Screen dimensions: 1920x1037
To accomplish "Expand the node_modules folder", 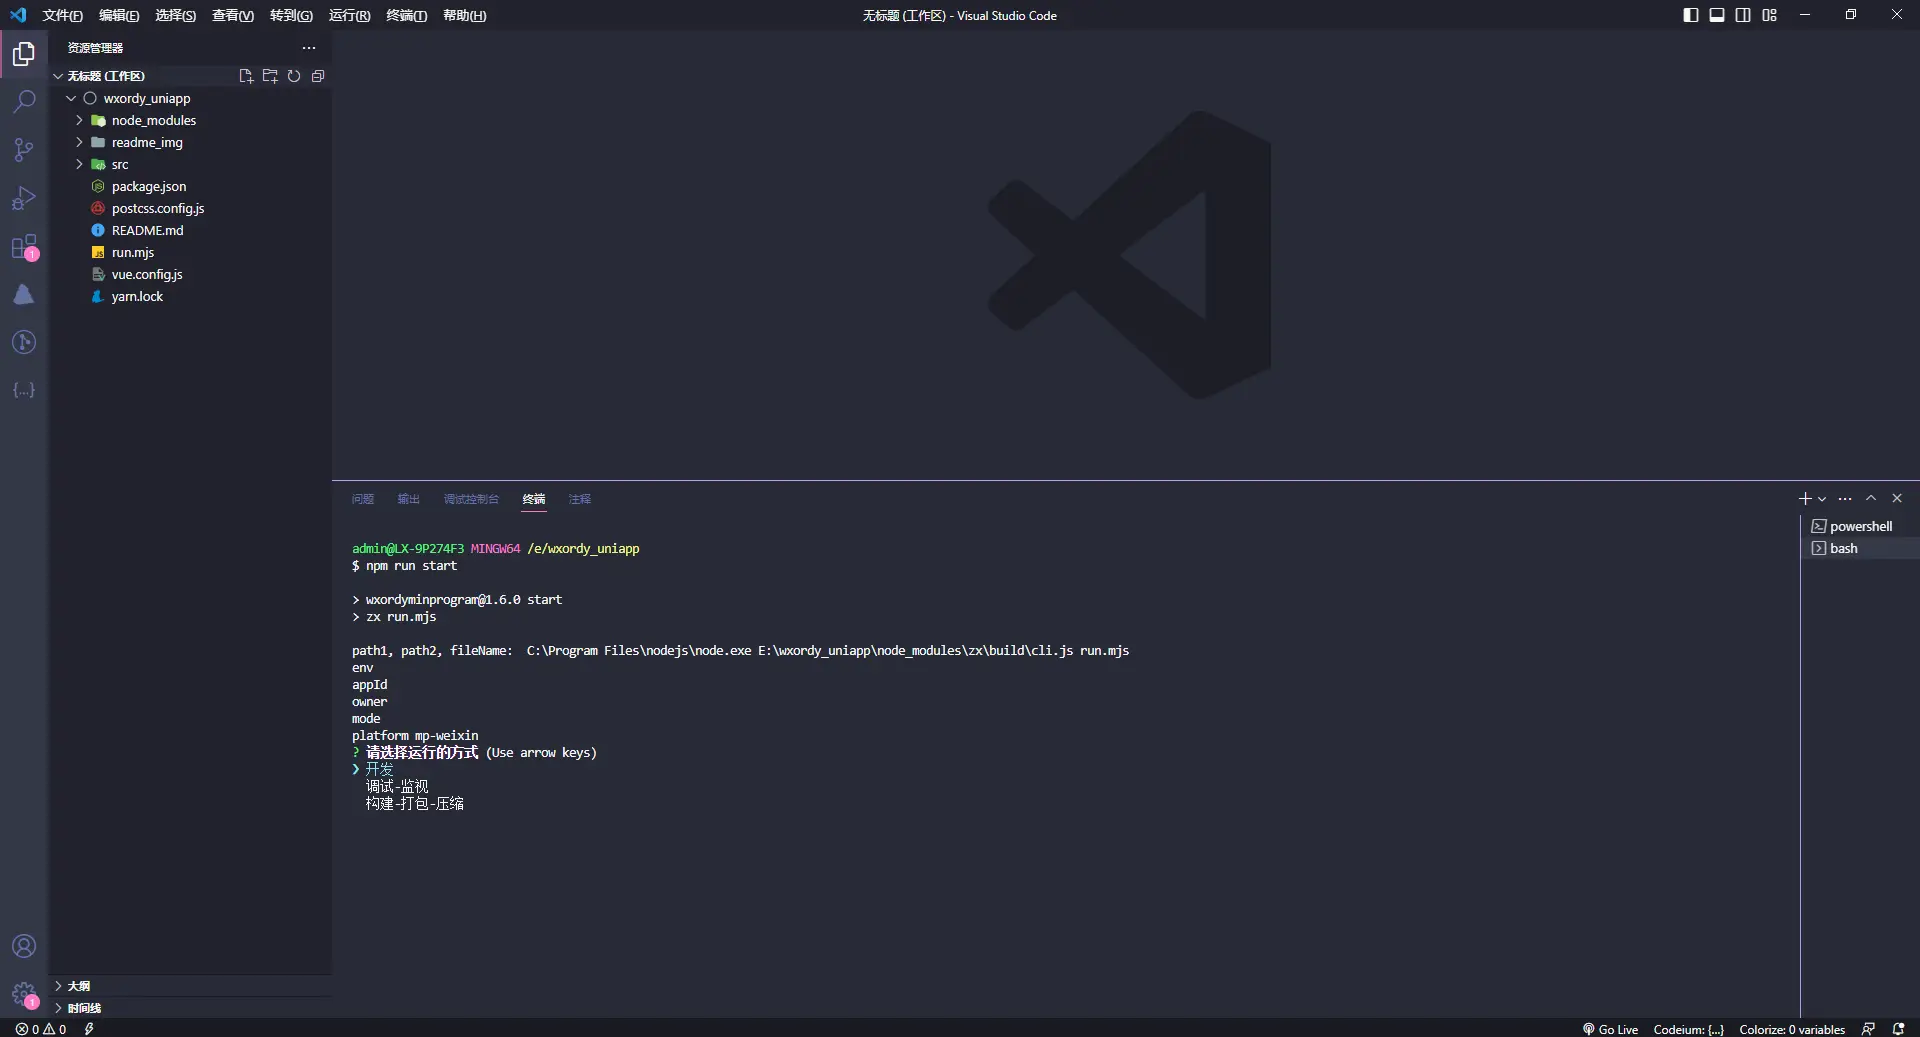I will pyautogui.click(x=80, y=120).
